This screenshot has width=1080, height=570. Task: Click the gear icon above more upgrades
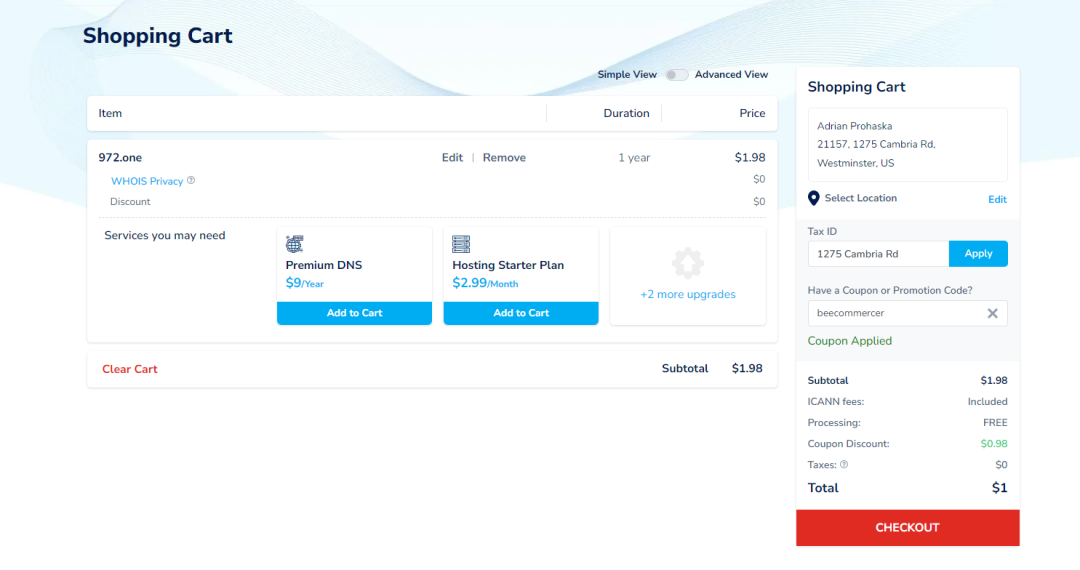687,263
